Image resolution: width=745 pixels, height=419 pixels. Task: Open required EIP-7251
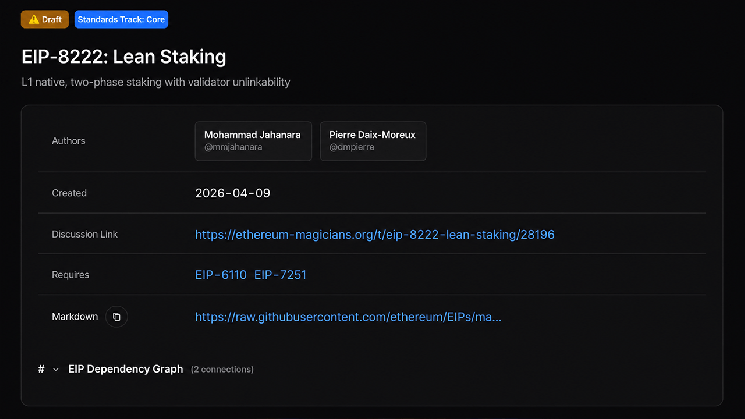(280, 275)
